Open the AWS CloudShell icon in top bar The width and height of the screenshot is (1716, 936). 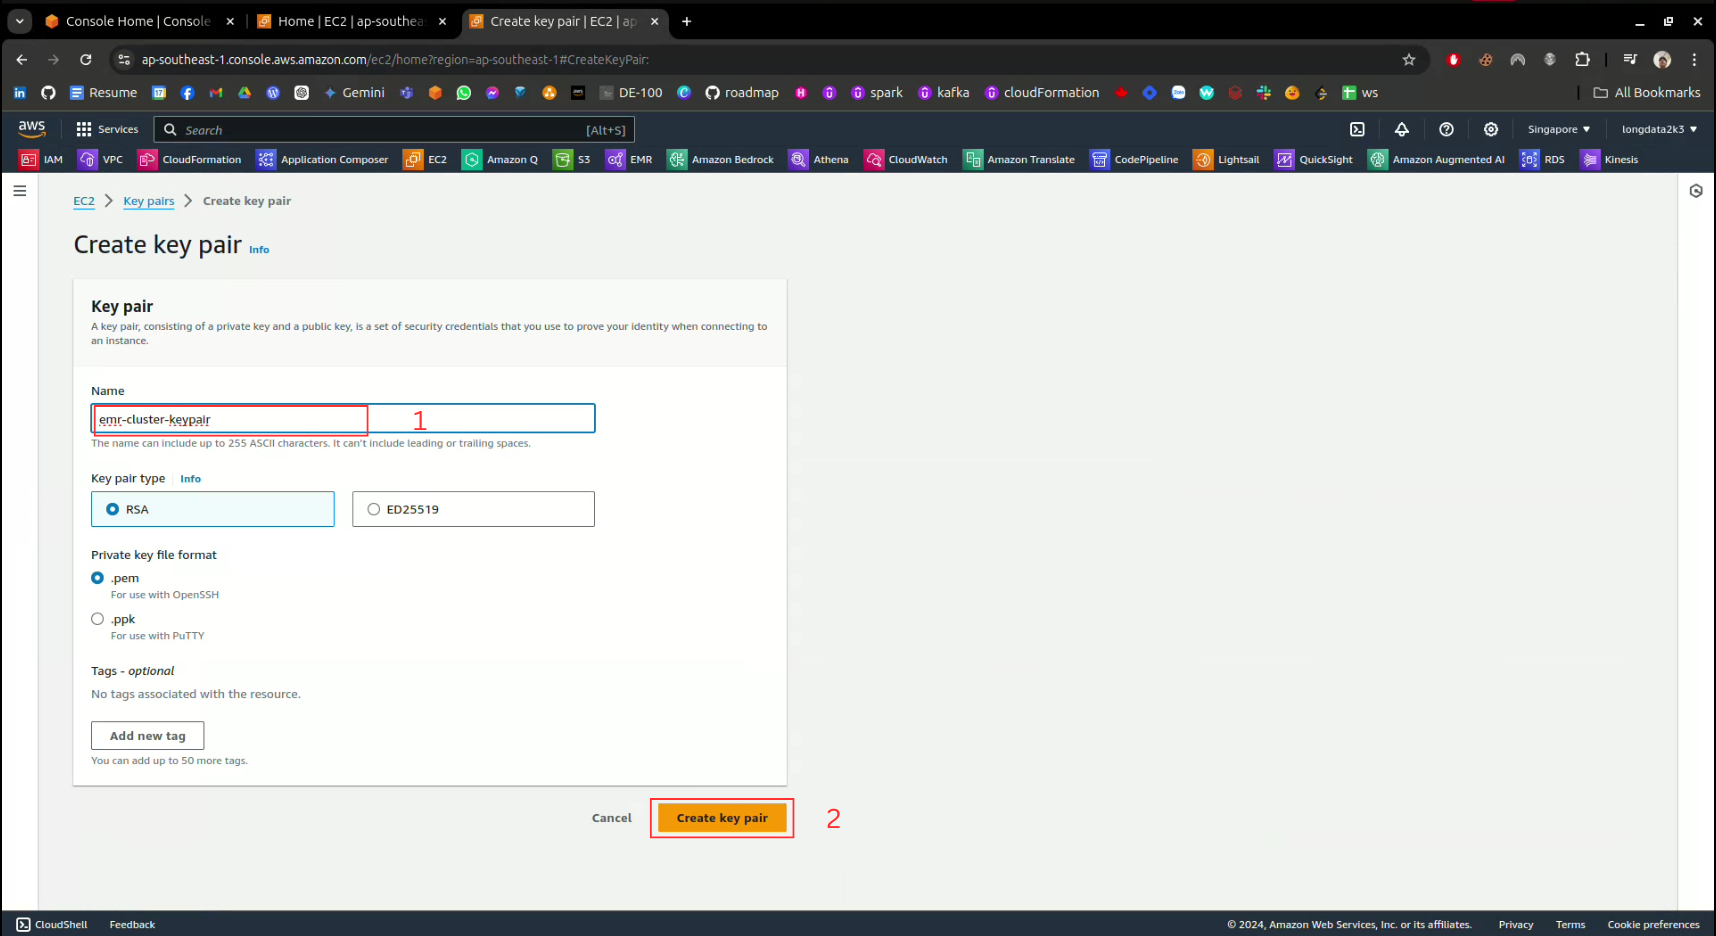(1357, 129)
